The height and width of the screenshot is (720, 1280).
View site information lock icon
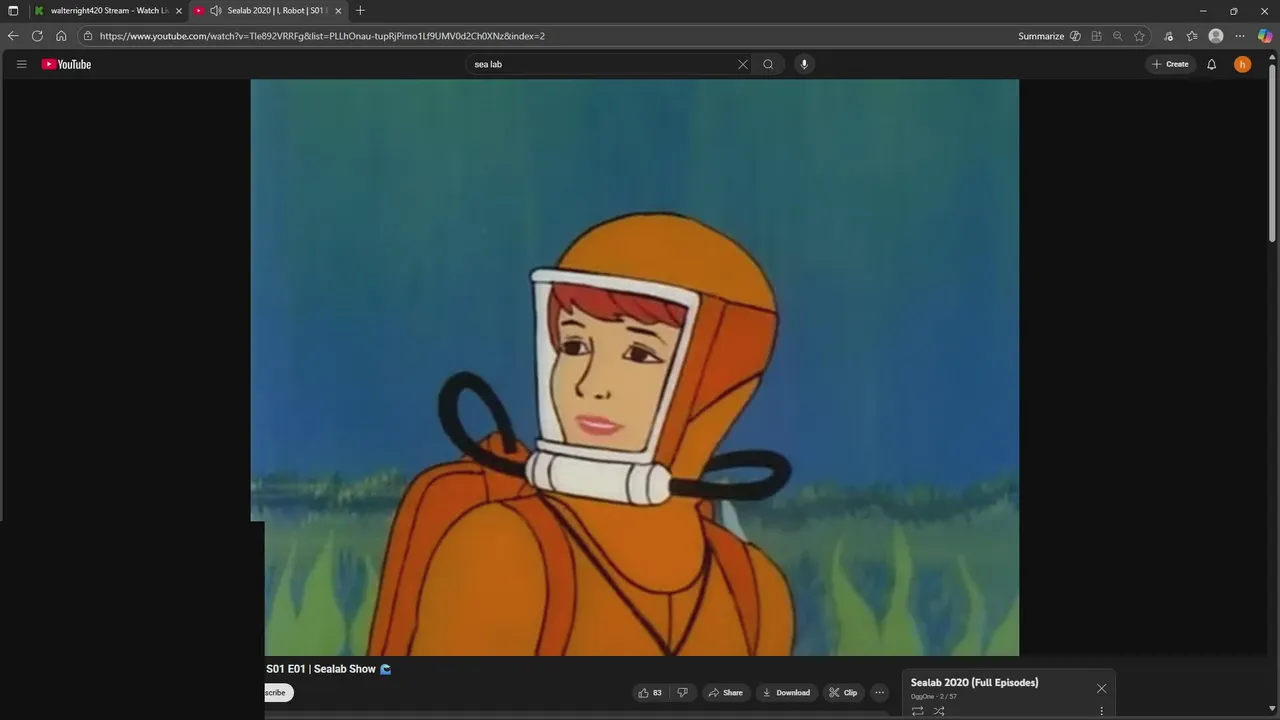click(x=88, y=36)
